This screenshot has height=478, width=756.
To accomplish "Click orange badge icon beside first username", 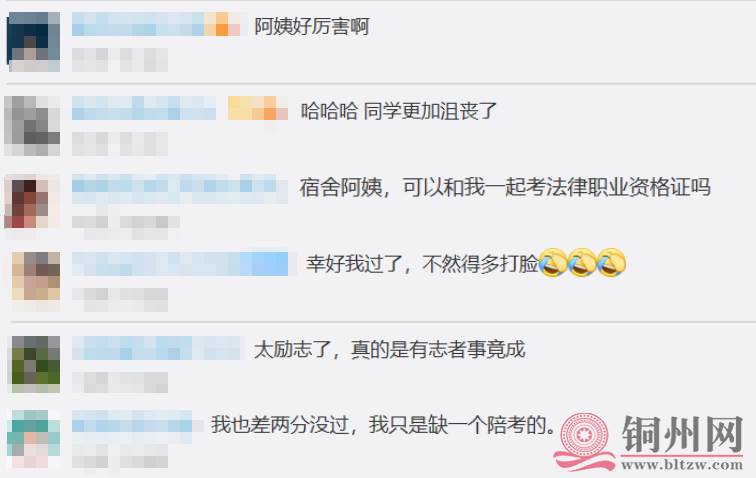I will (222, 24).
